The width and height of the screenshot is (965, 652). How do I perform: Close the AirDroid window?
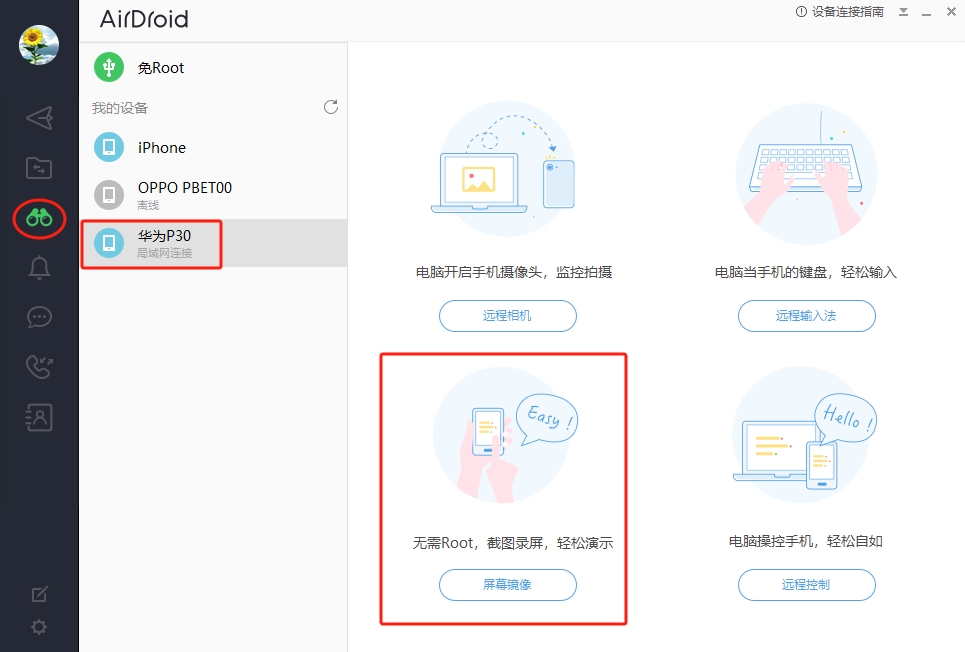coord(951,12)
